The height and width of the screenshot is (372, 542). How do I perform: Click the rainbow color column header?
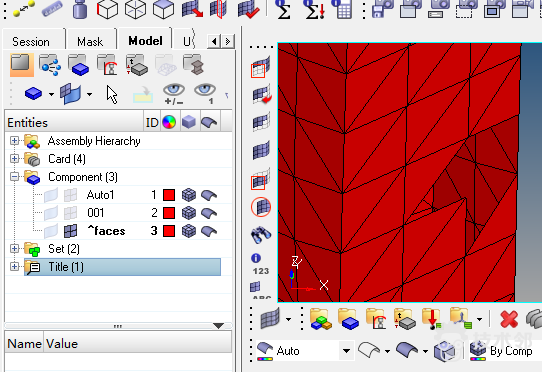point(169,122)
